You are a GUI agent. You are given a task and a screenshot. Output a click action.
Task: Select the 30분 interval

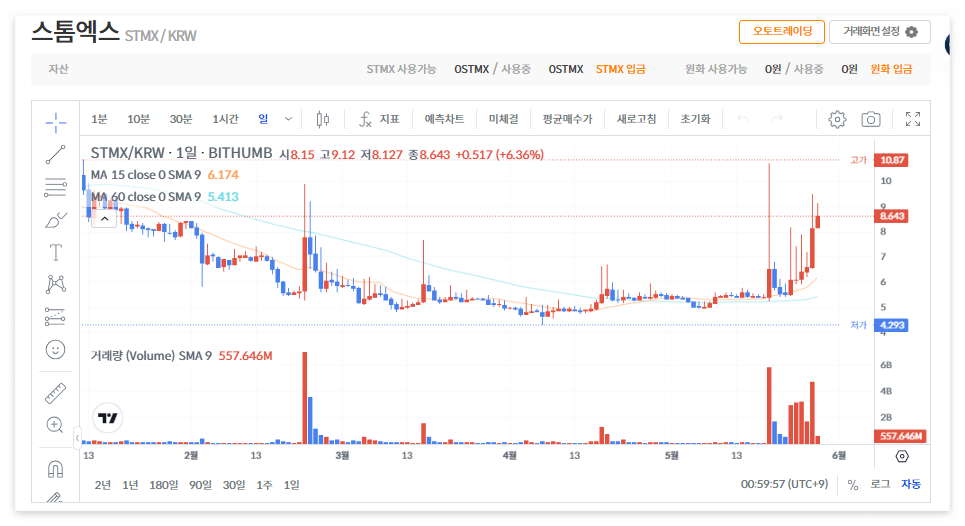181,119
